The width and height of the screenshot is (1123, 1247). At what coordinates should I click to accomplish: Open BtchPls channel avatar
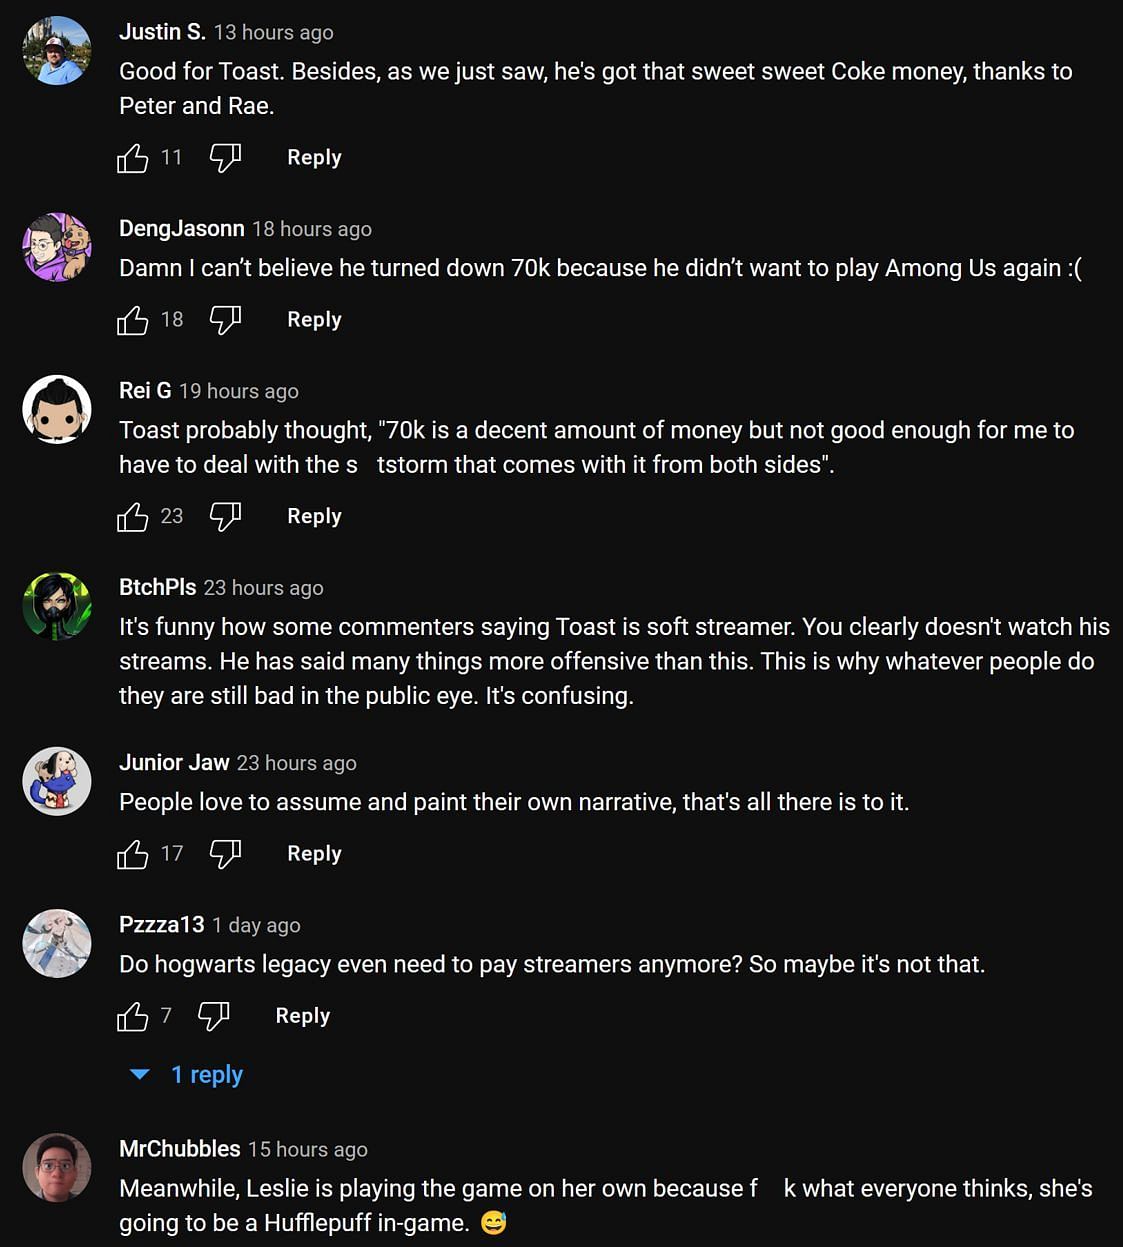[57, 606]
